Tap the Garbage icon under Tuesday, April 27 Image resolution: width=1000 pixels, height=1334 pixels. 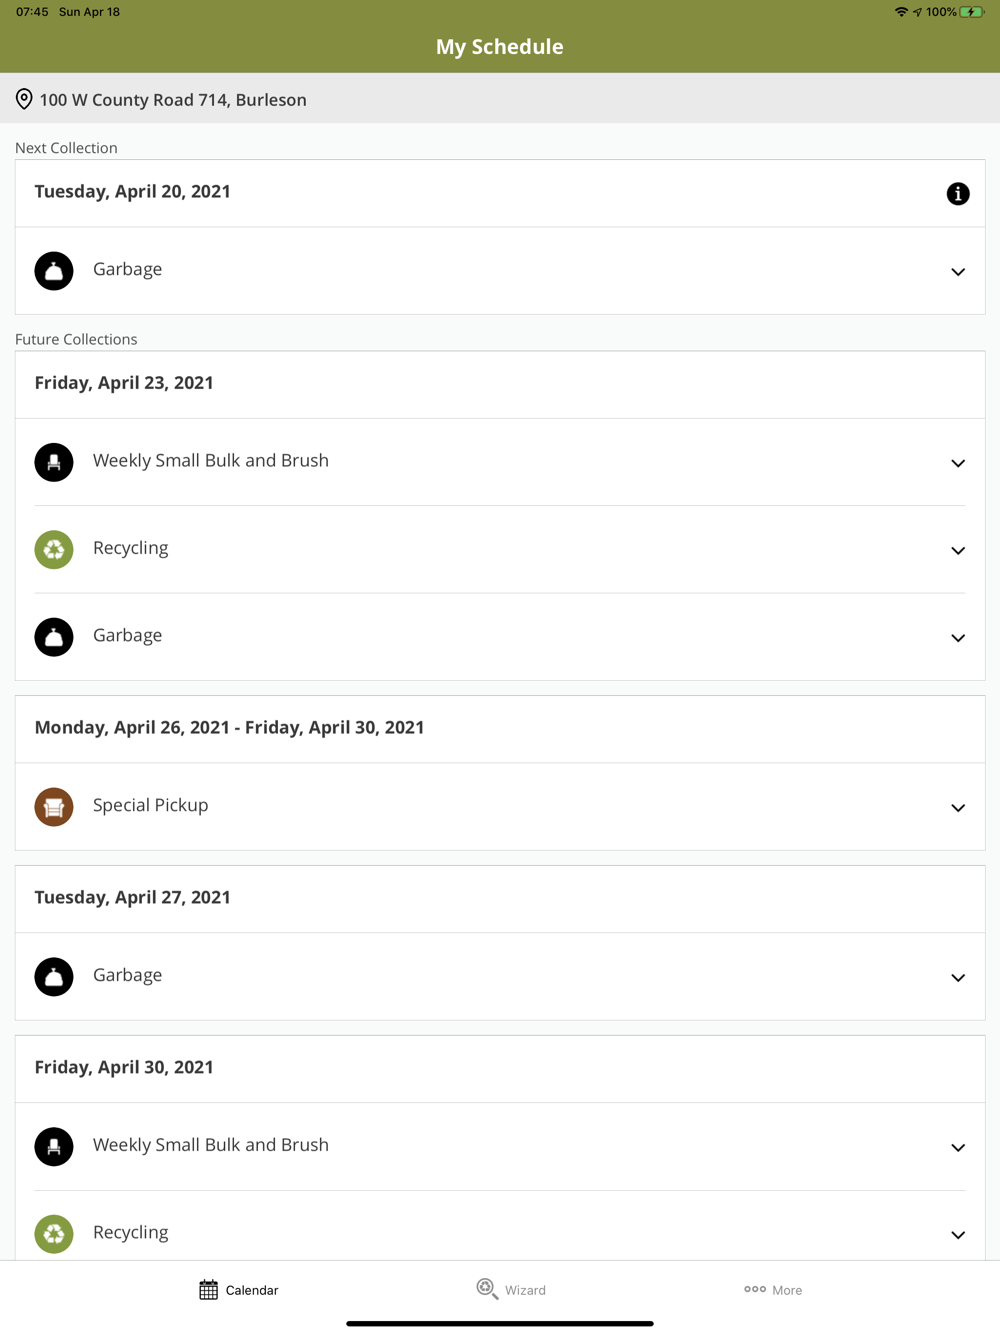point(54,977)
